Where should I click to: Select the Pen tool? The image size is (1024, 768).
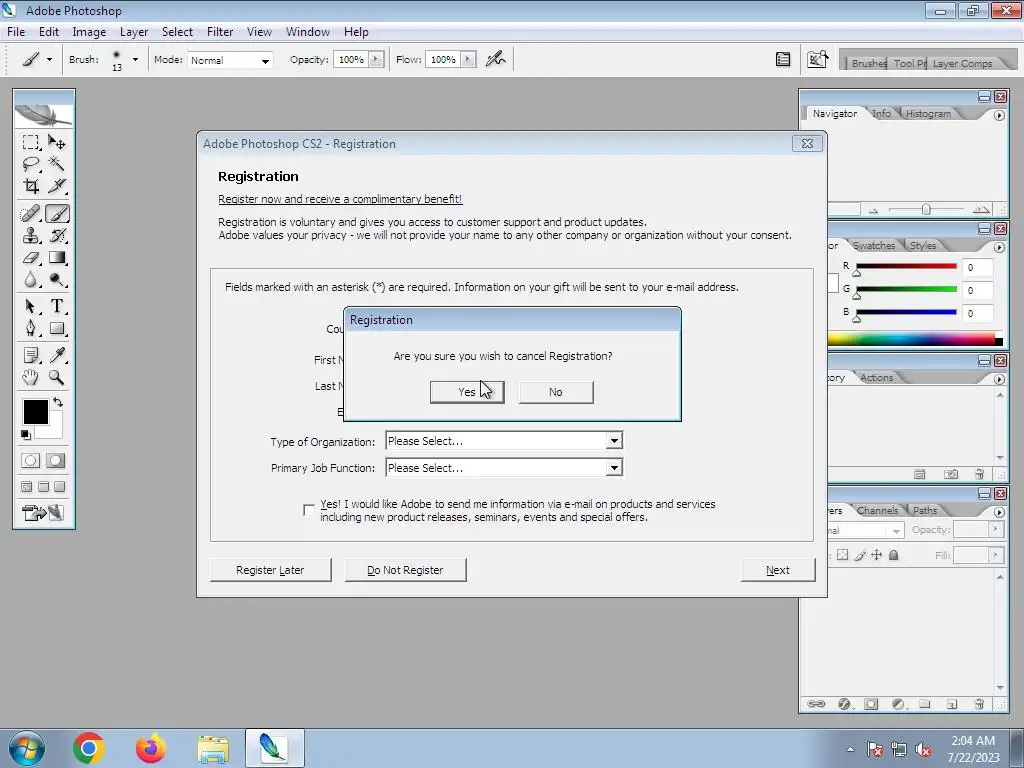tap(30, 328)
